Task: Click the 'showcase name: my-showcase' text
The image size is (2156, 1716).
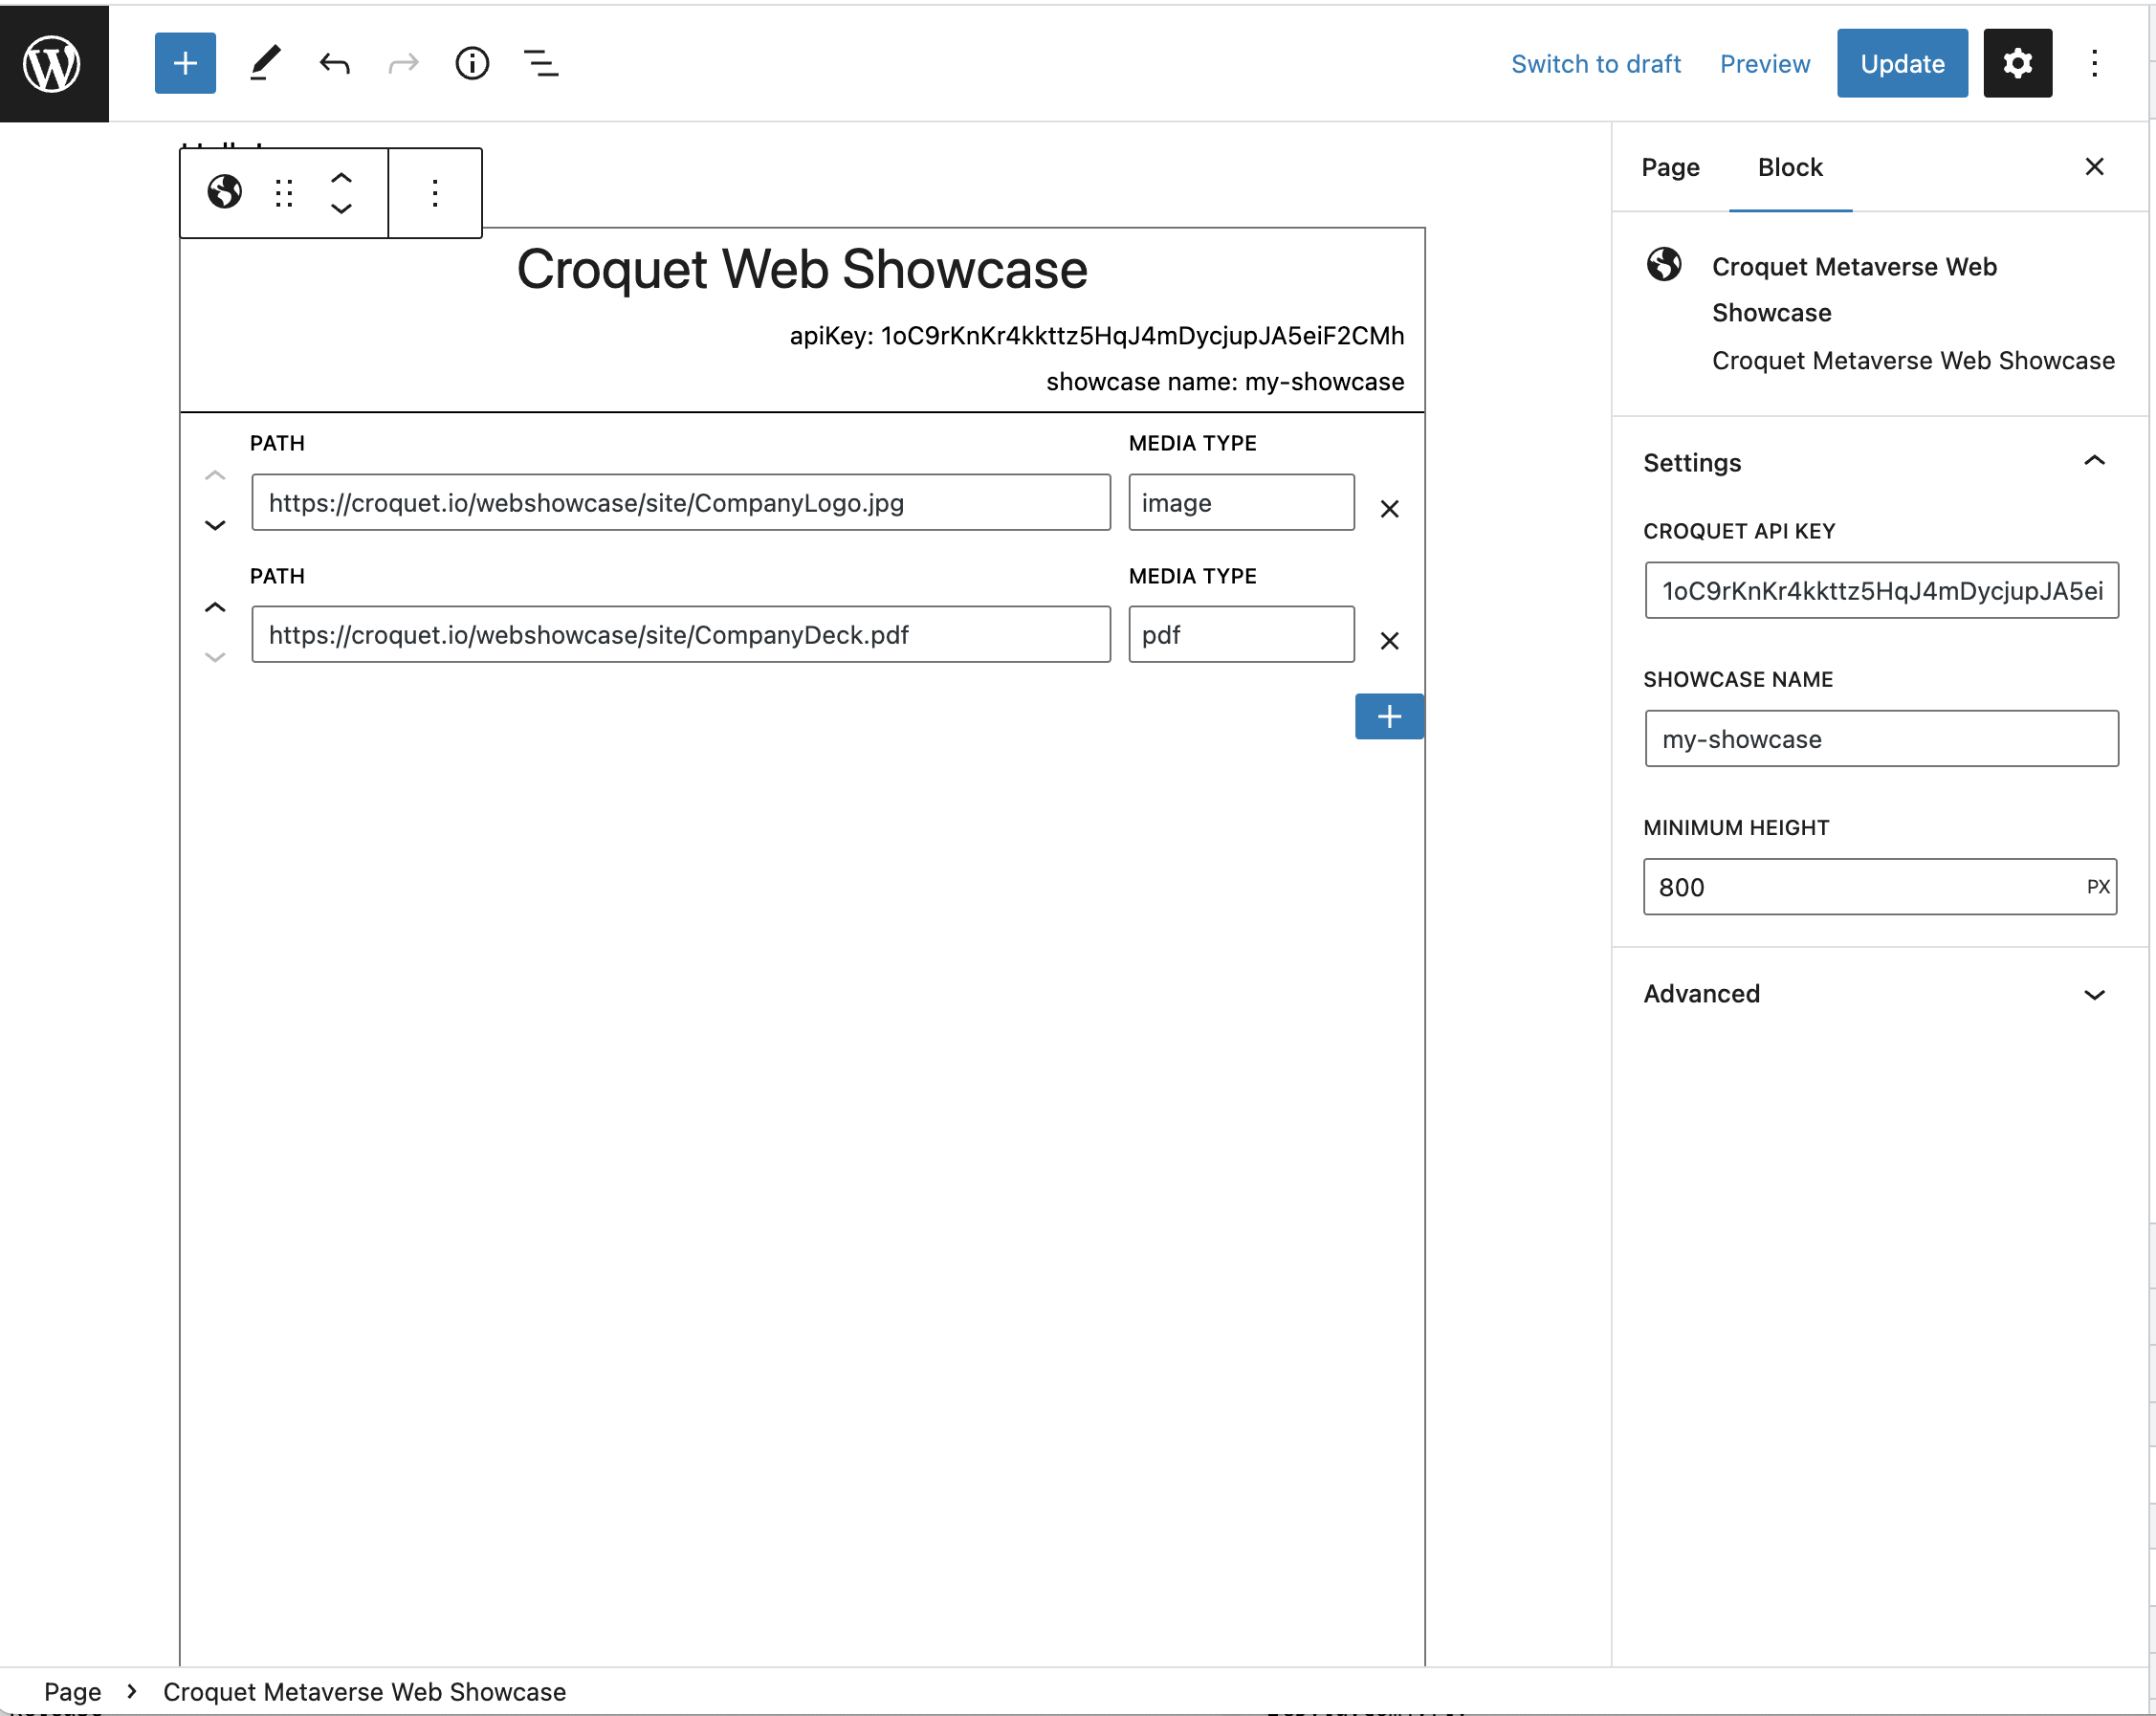Action: 1225,382
